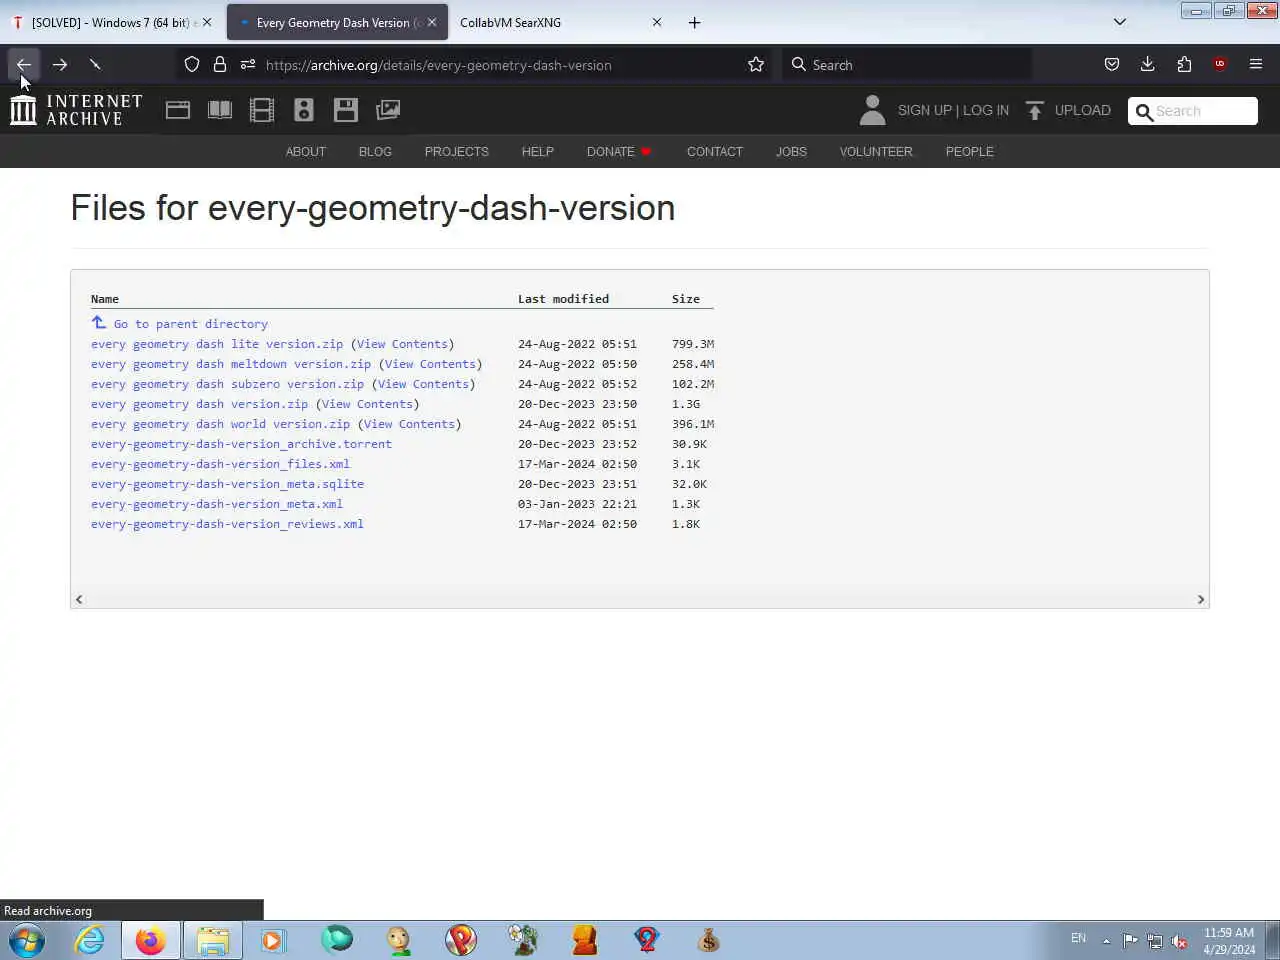Open every-geometry-dash-version_reviews.xml
The width and height of the screenshot is (1280, 960).
(x=227, y=524)
